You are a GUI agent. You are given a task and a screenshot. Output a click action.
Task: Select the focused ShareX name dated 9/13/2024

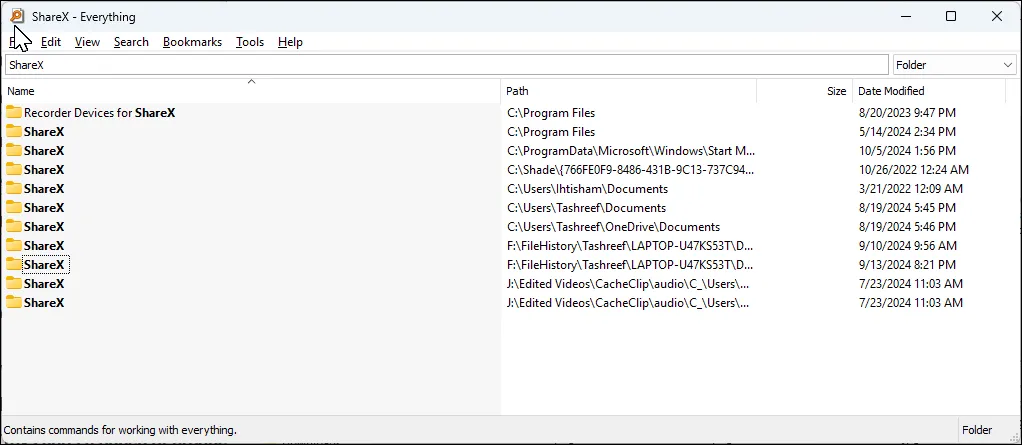coord(44,265)
